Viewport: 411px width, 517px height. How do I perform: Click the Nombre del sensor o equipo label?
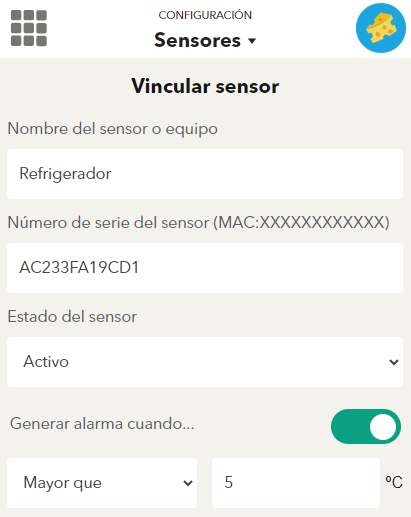click(x=113, y=129)
